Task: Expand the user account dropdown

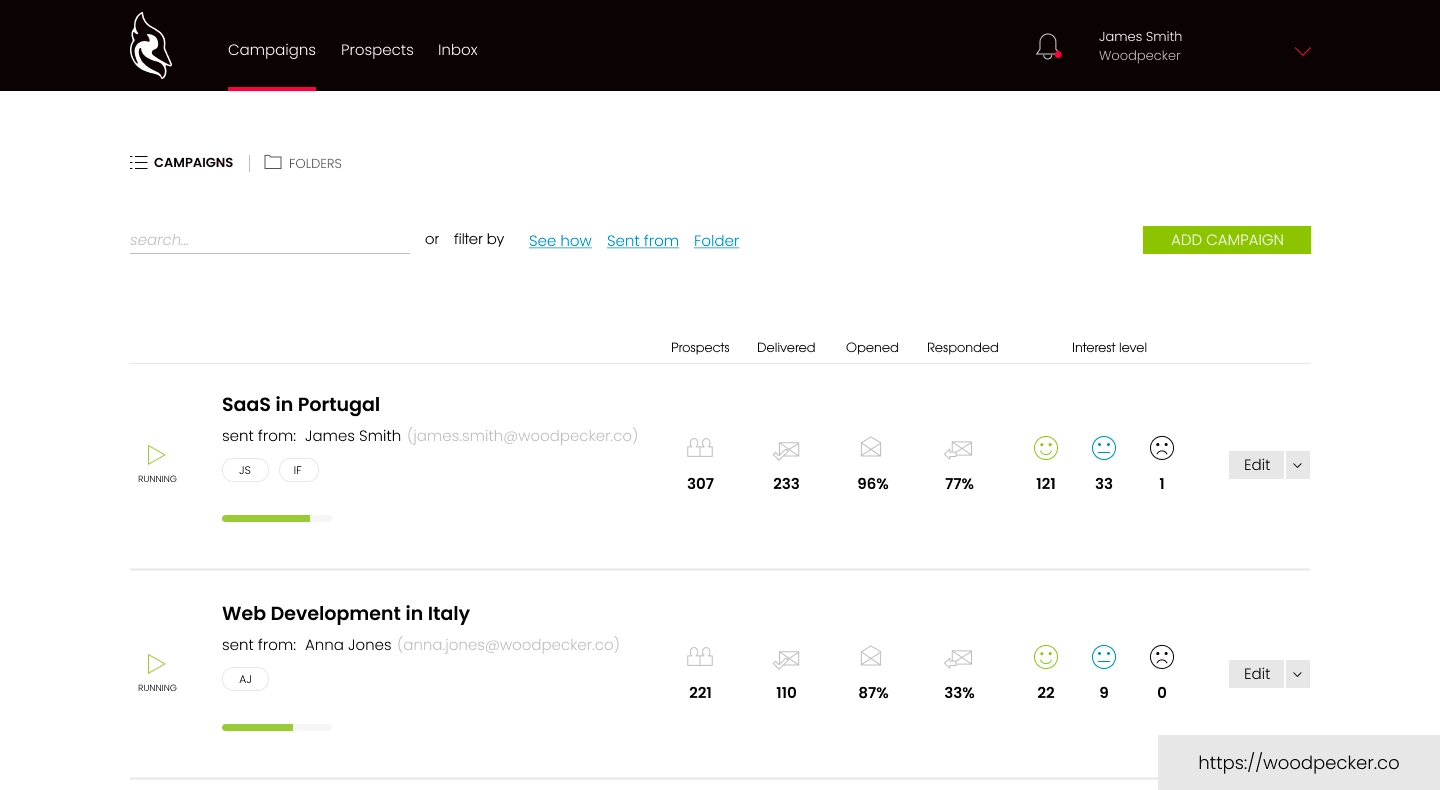Action: (x=1302, y=51)
